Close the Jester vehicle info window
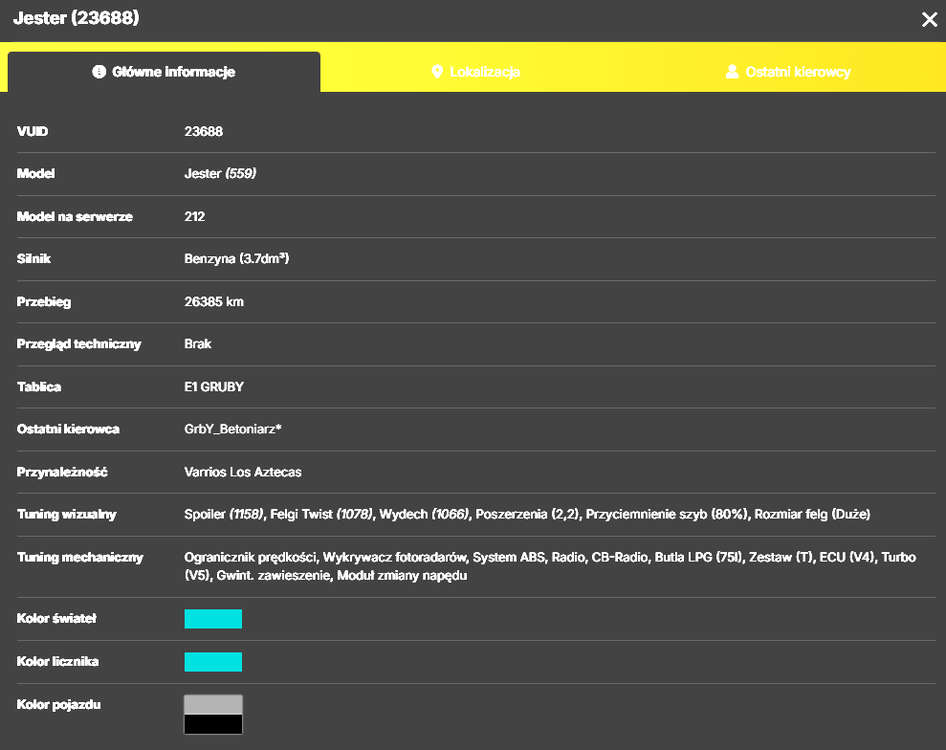946x750 pixels. pyautogui.click(x=929, y=20)
